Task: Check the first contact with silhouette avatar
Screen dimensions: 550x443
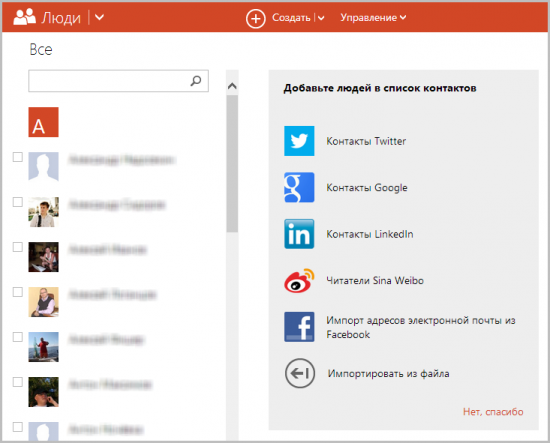Action: (18, 157)
